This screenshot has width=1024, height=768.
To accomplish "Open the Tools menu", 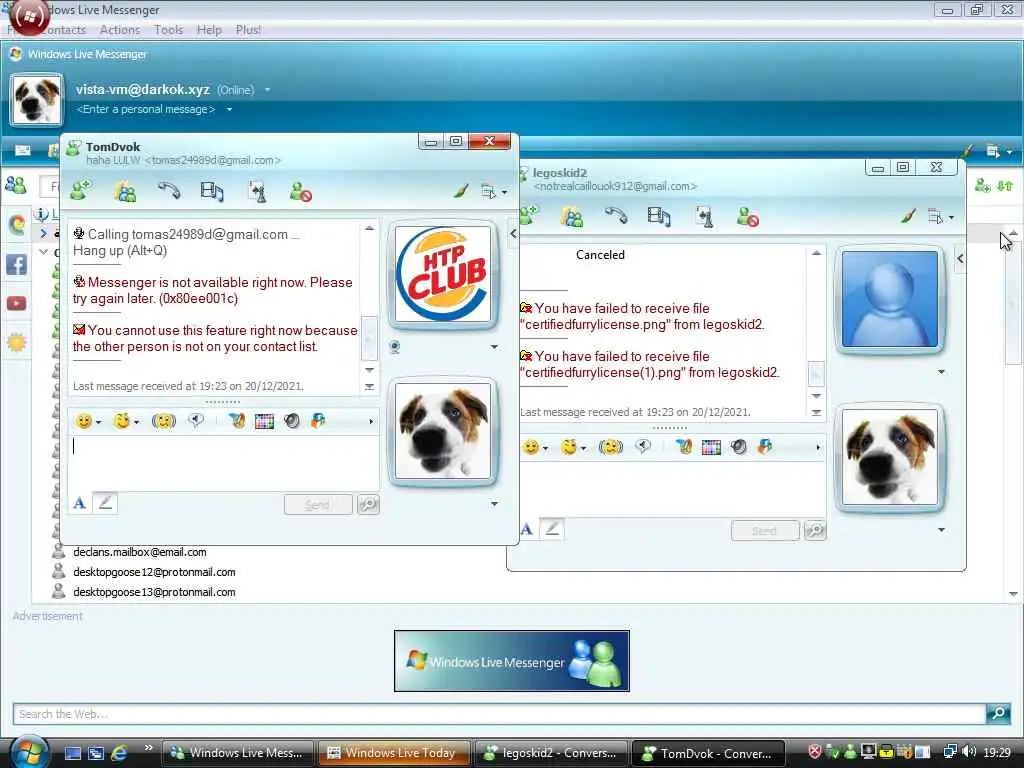I will 168,30.
